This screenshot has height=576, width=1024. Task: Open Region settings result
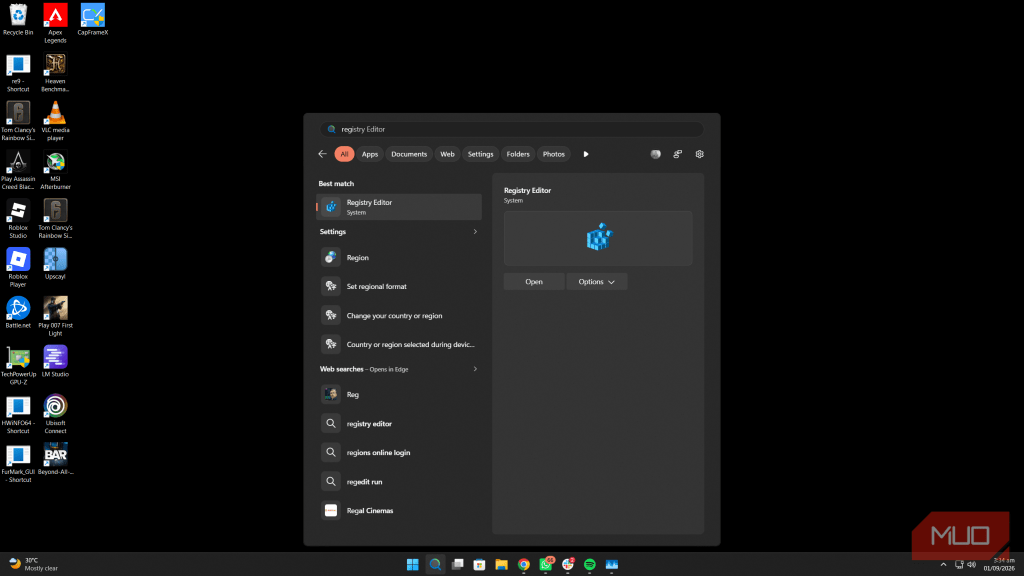coord(399,257)
